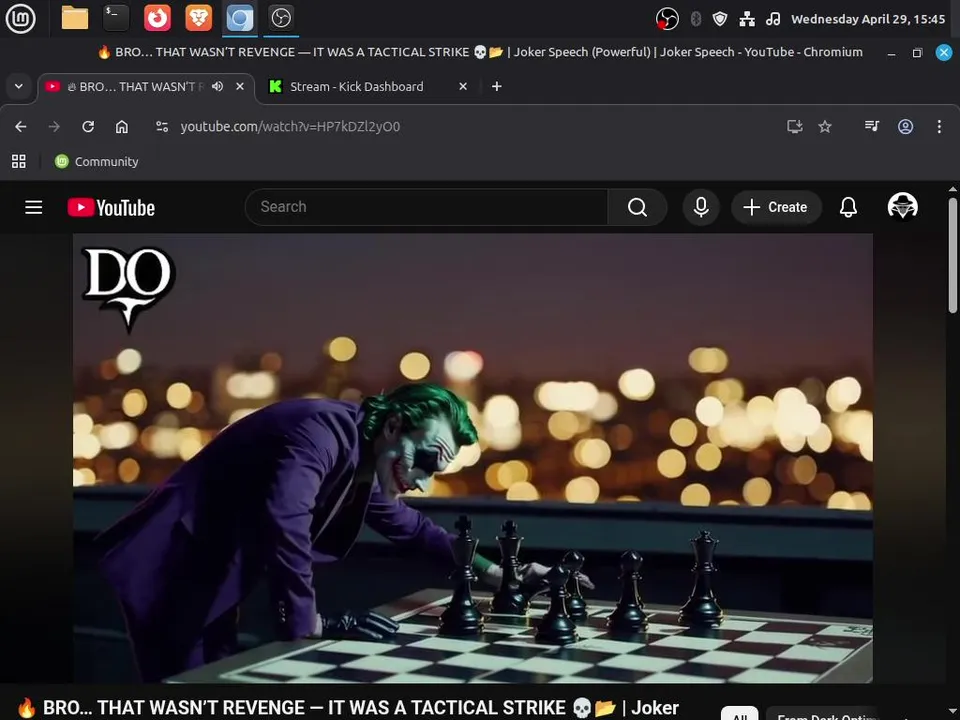Open the YouTube guide hamburger menu
This screenshot has height=720, width=960.
[x=34, y=208]
